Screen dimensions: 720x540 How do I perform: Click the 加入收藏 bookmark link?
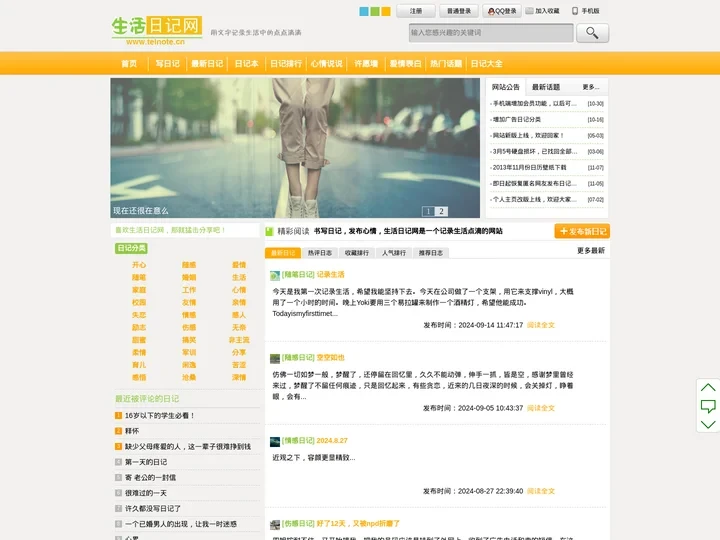coord(543,11)
